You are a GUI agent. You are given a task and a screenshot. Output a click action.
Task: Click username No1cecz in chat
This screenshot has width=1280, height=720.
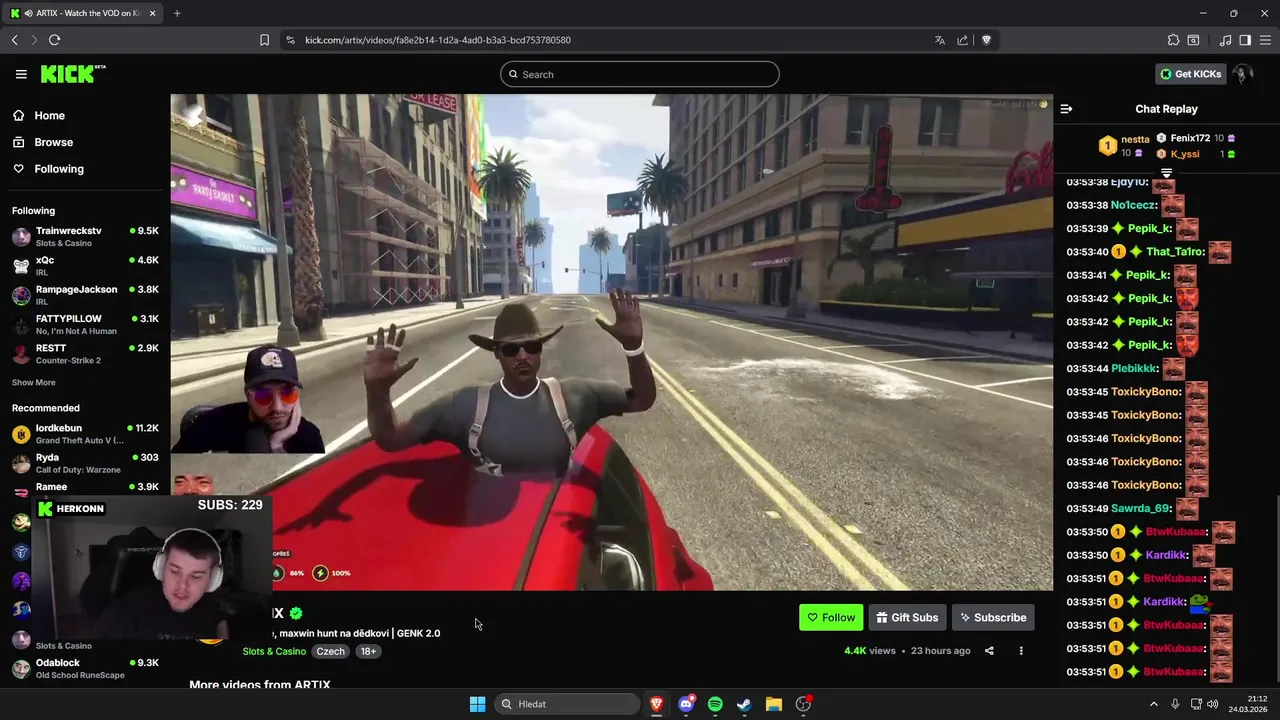(1133, 205)
